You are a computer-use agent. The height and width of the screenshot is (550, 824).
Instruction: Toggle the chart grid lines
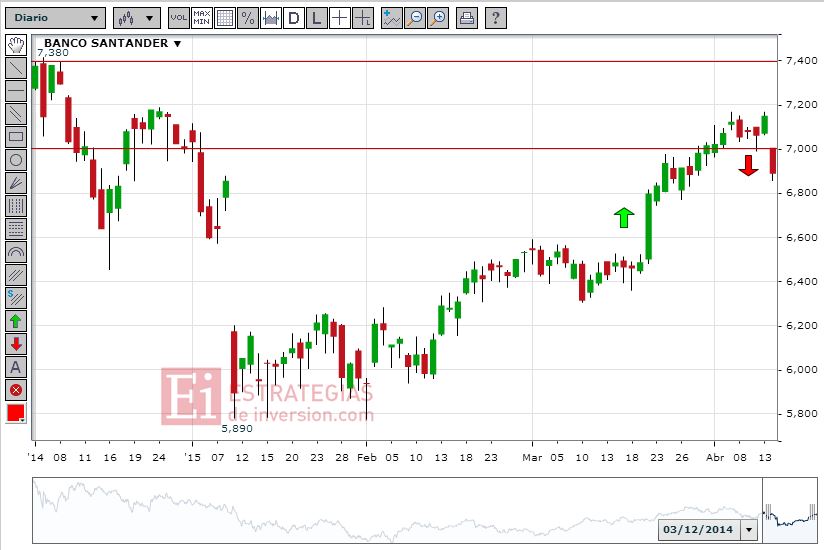click(225, 18)
